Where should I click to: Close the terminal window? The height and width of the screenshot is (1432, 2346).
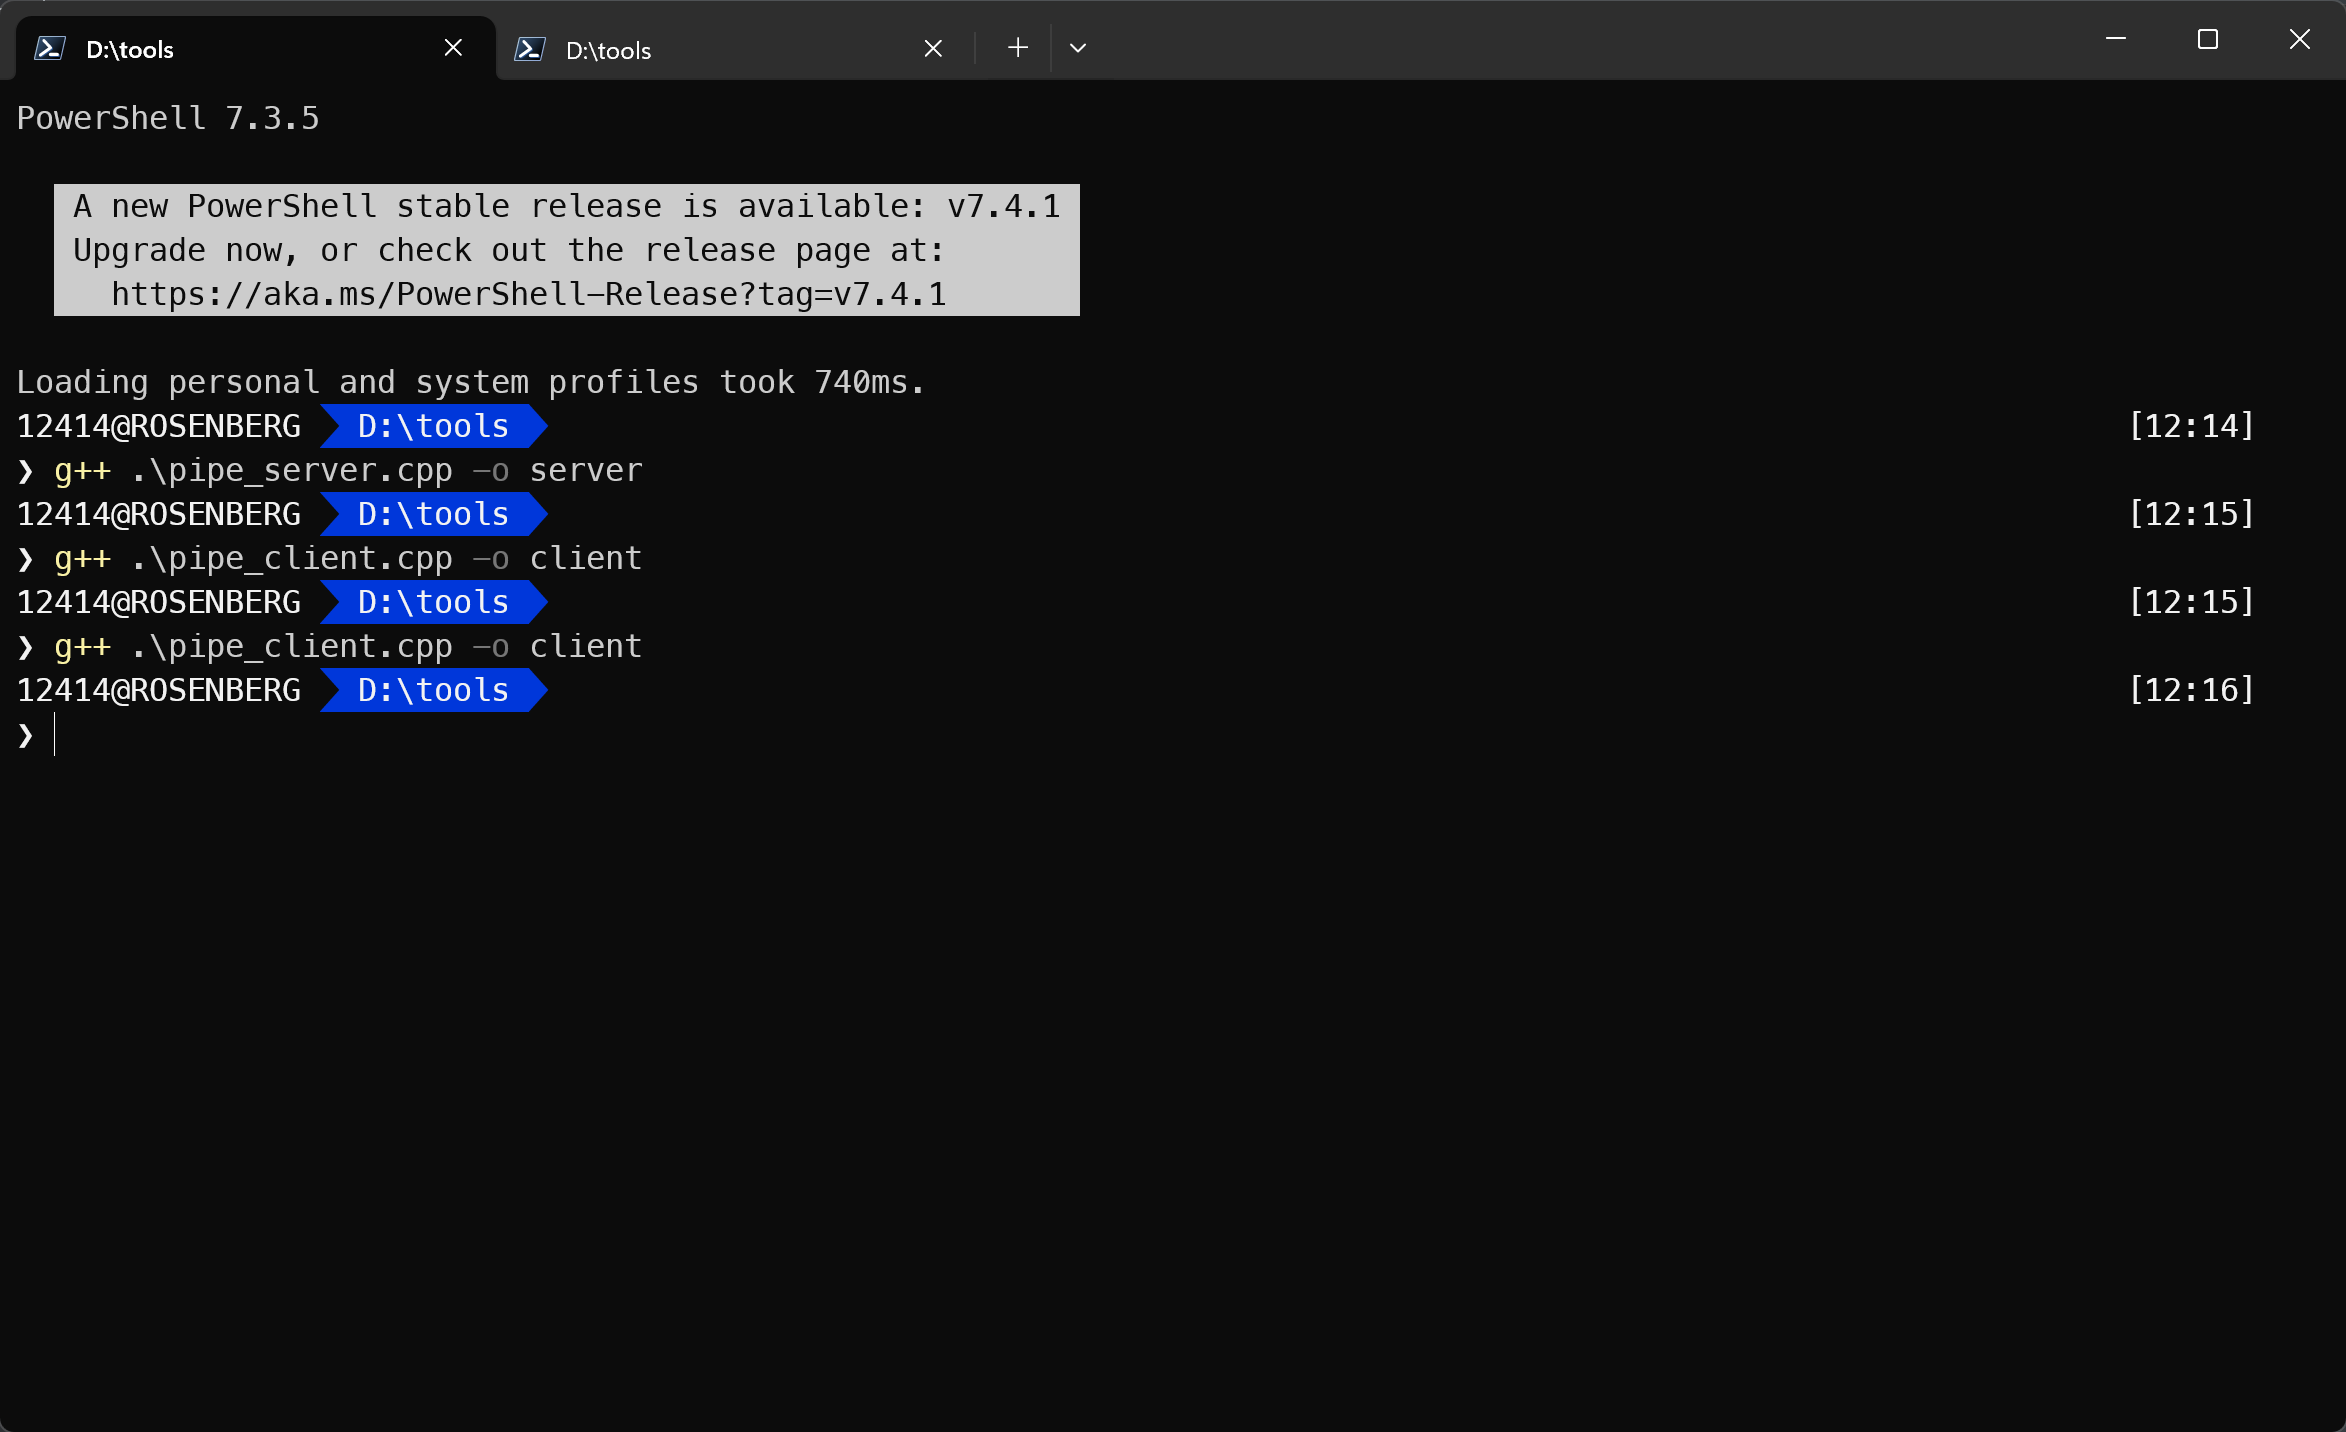click(x=2300, y=40)
